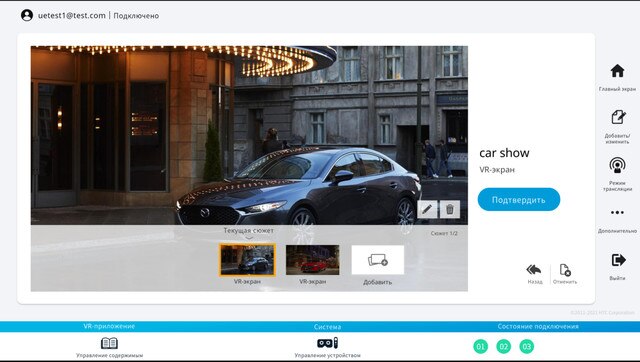Delete the scene with the trash icon
Viewport: 640px width, 362px height.
tap(450, 209)
